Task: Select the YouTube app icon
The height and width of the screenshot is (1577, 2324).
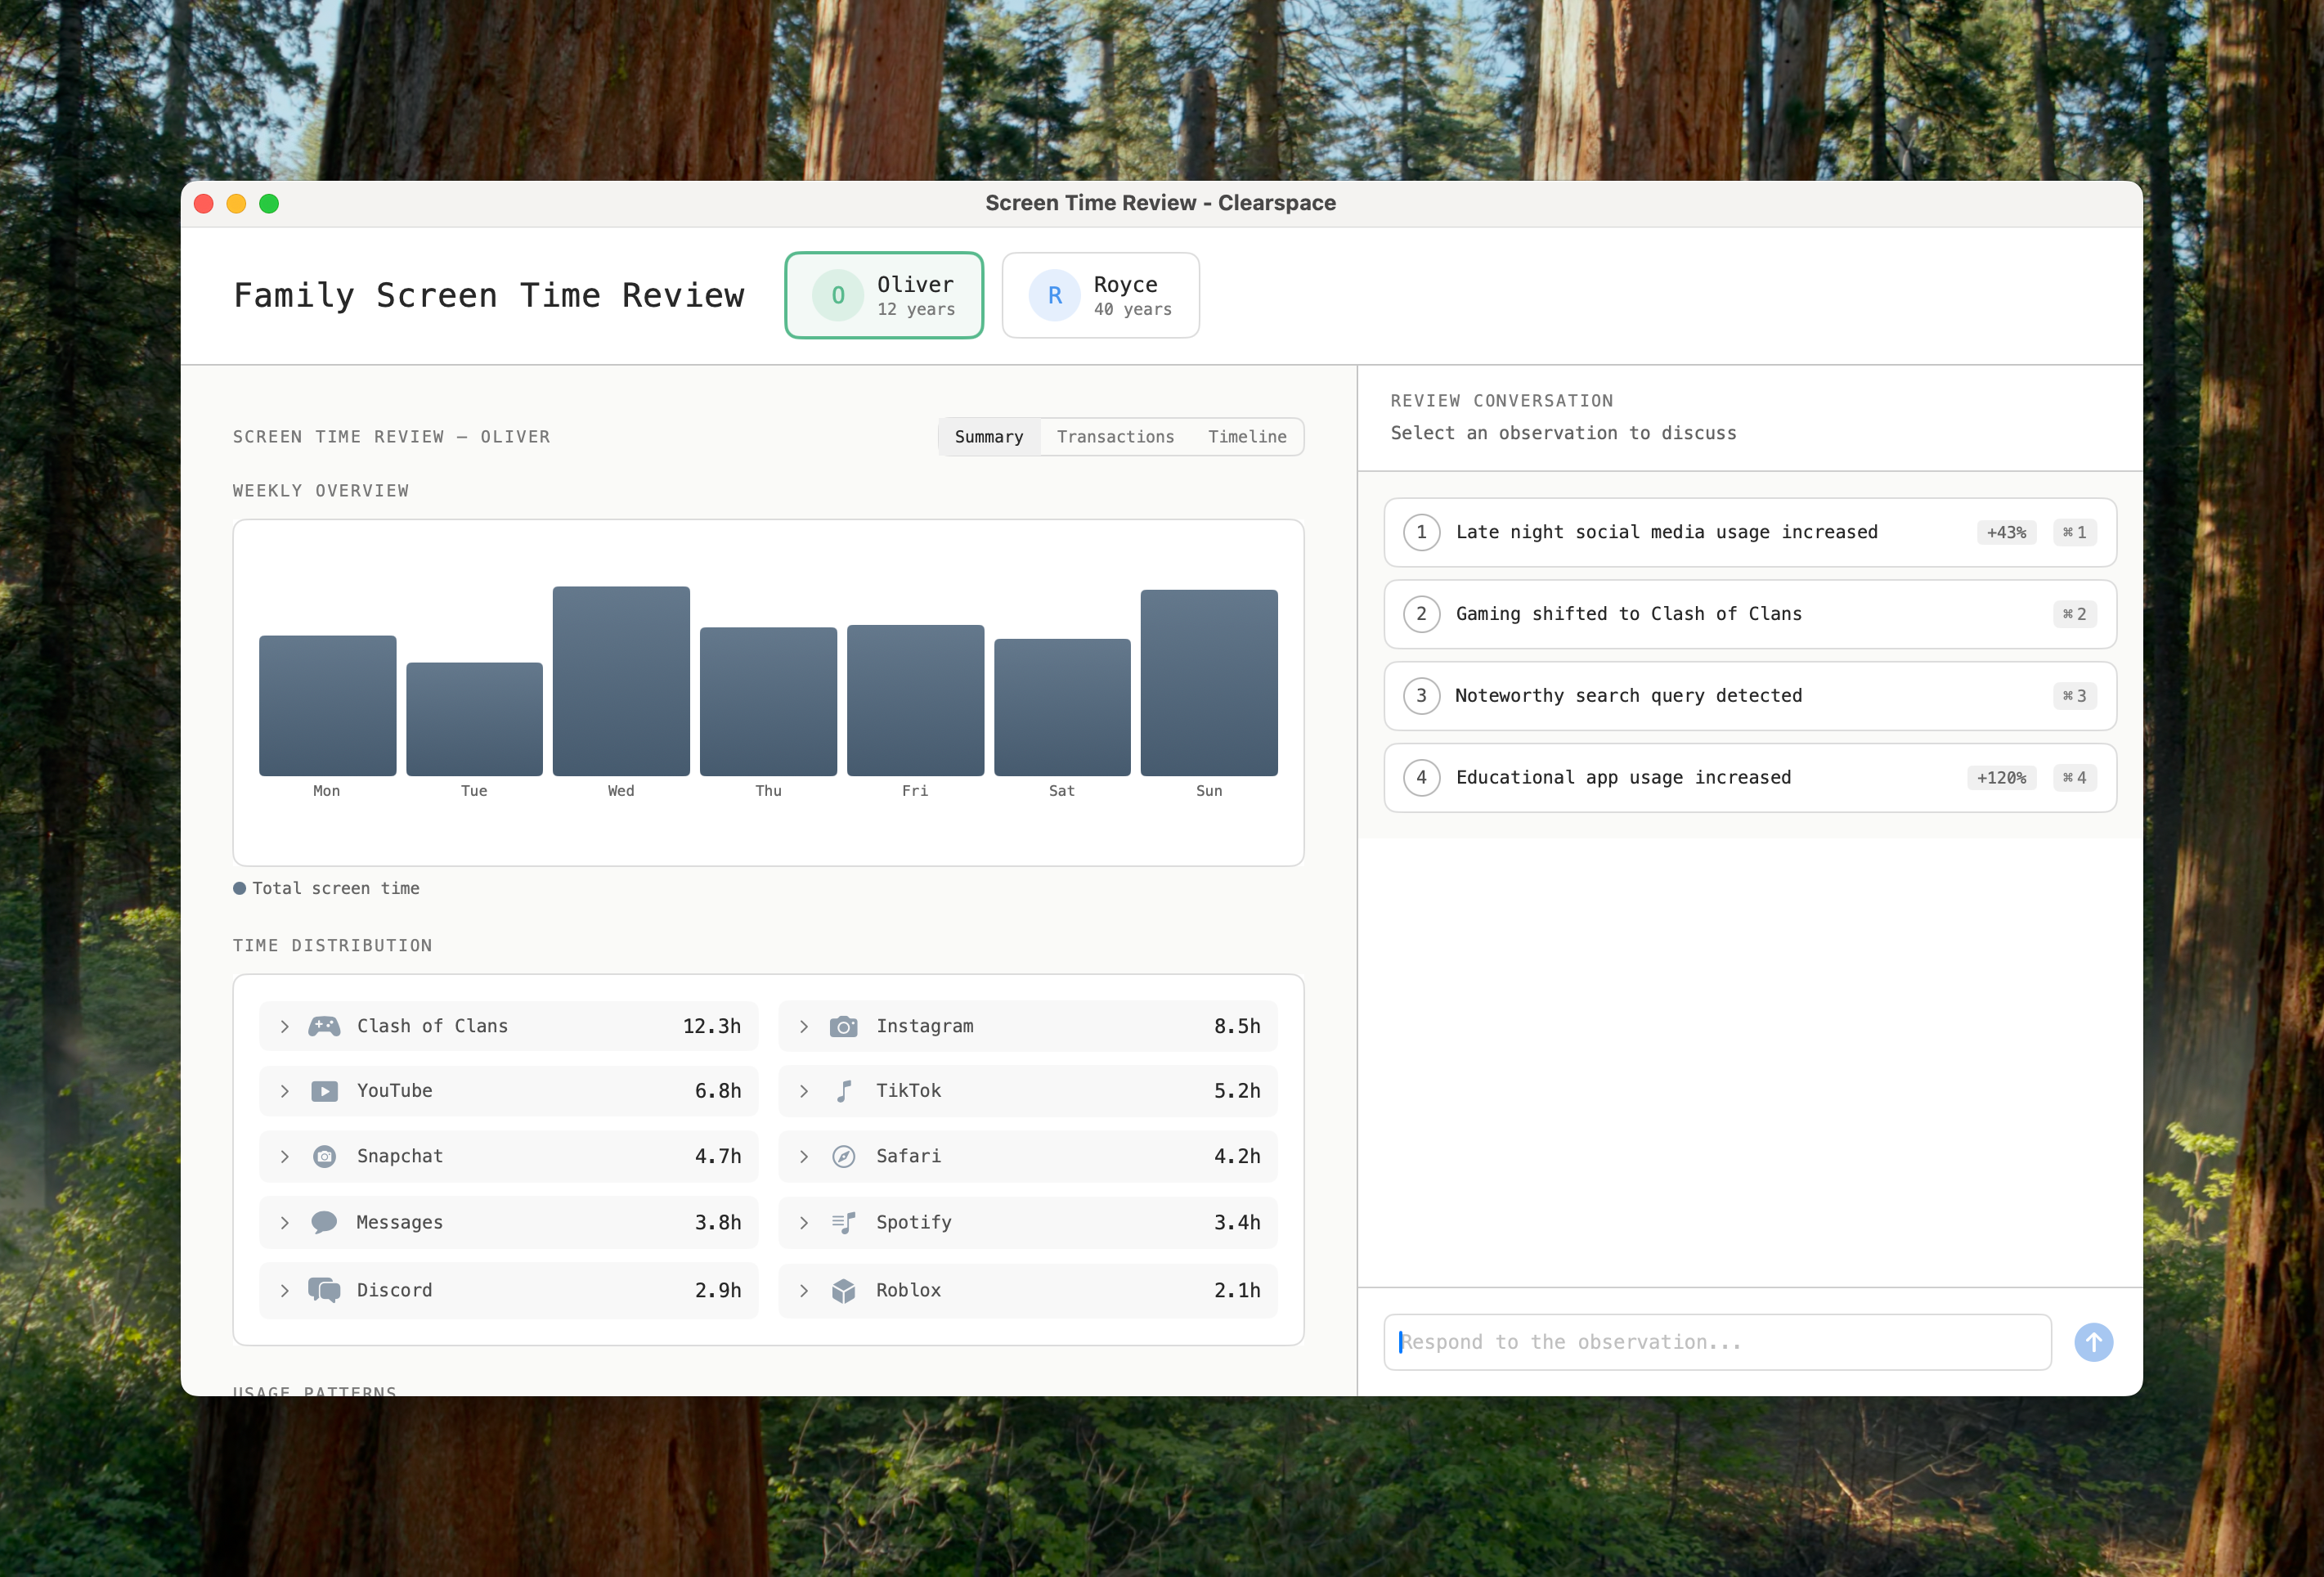Action: click(x=325, y=1091)
